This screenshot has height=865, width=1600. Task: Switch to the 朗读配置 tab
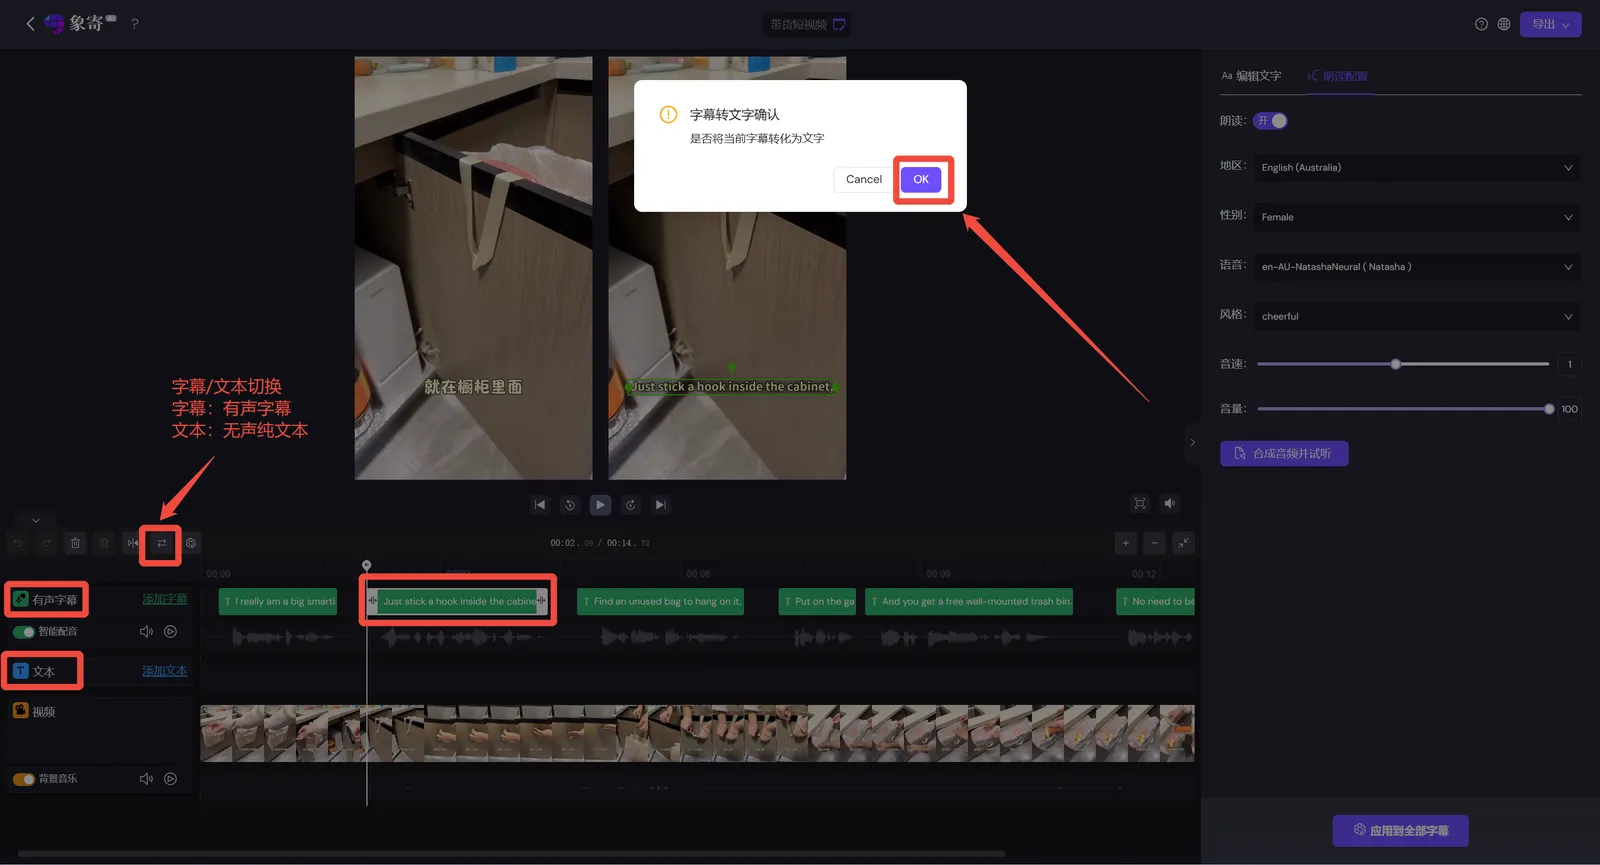pyautogui.click(x=1338, y=76)
